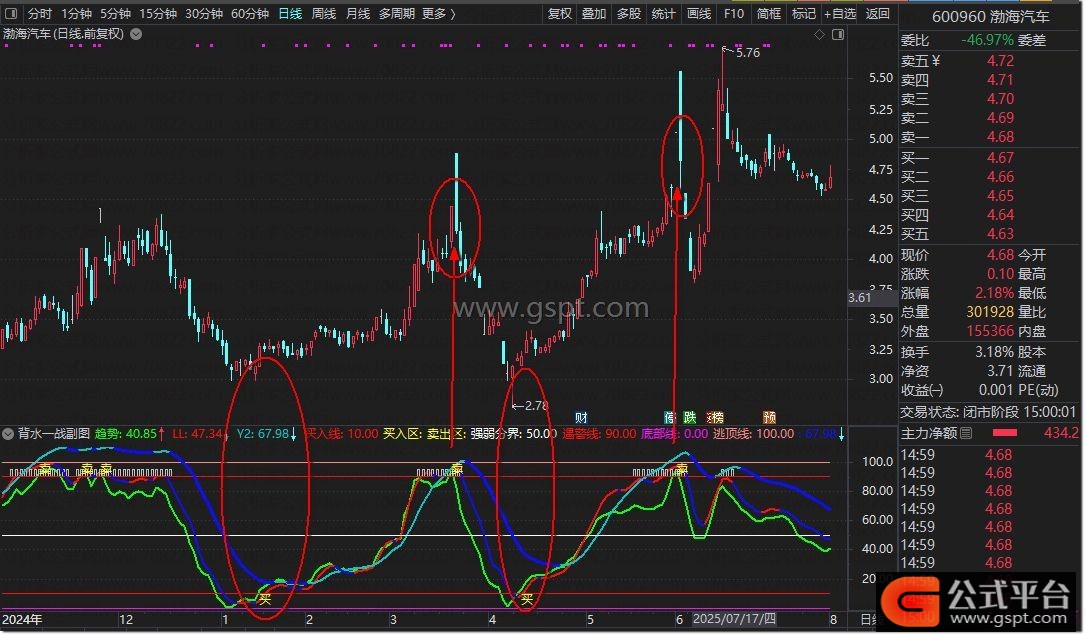The height and width of the screenshot is (635, 1086).
Task: Click the 5.76 high price label
Action: [x=748, y=53]
